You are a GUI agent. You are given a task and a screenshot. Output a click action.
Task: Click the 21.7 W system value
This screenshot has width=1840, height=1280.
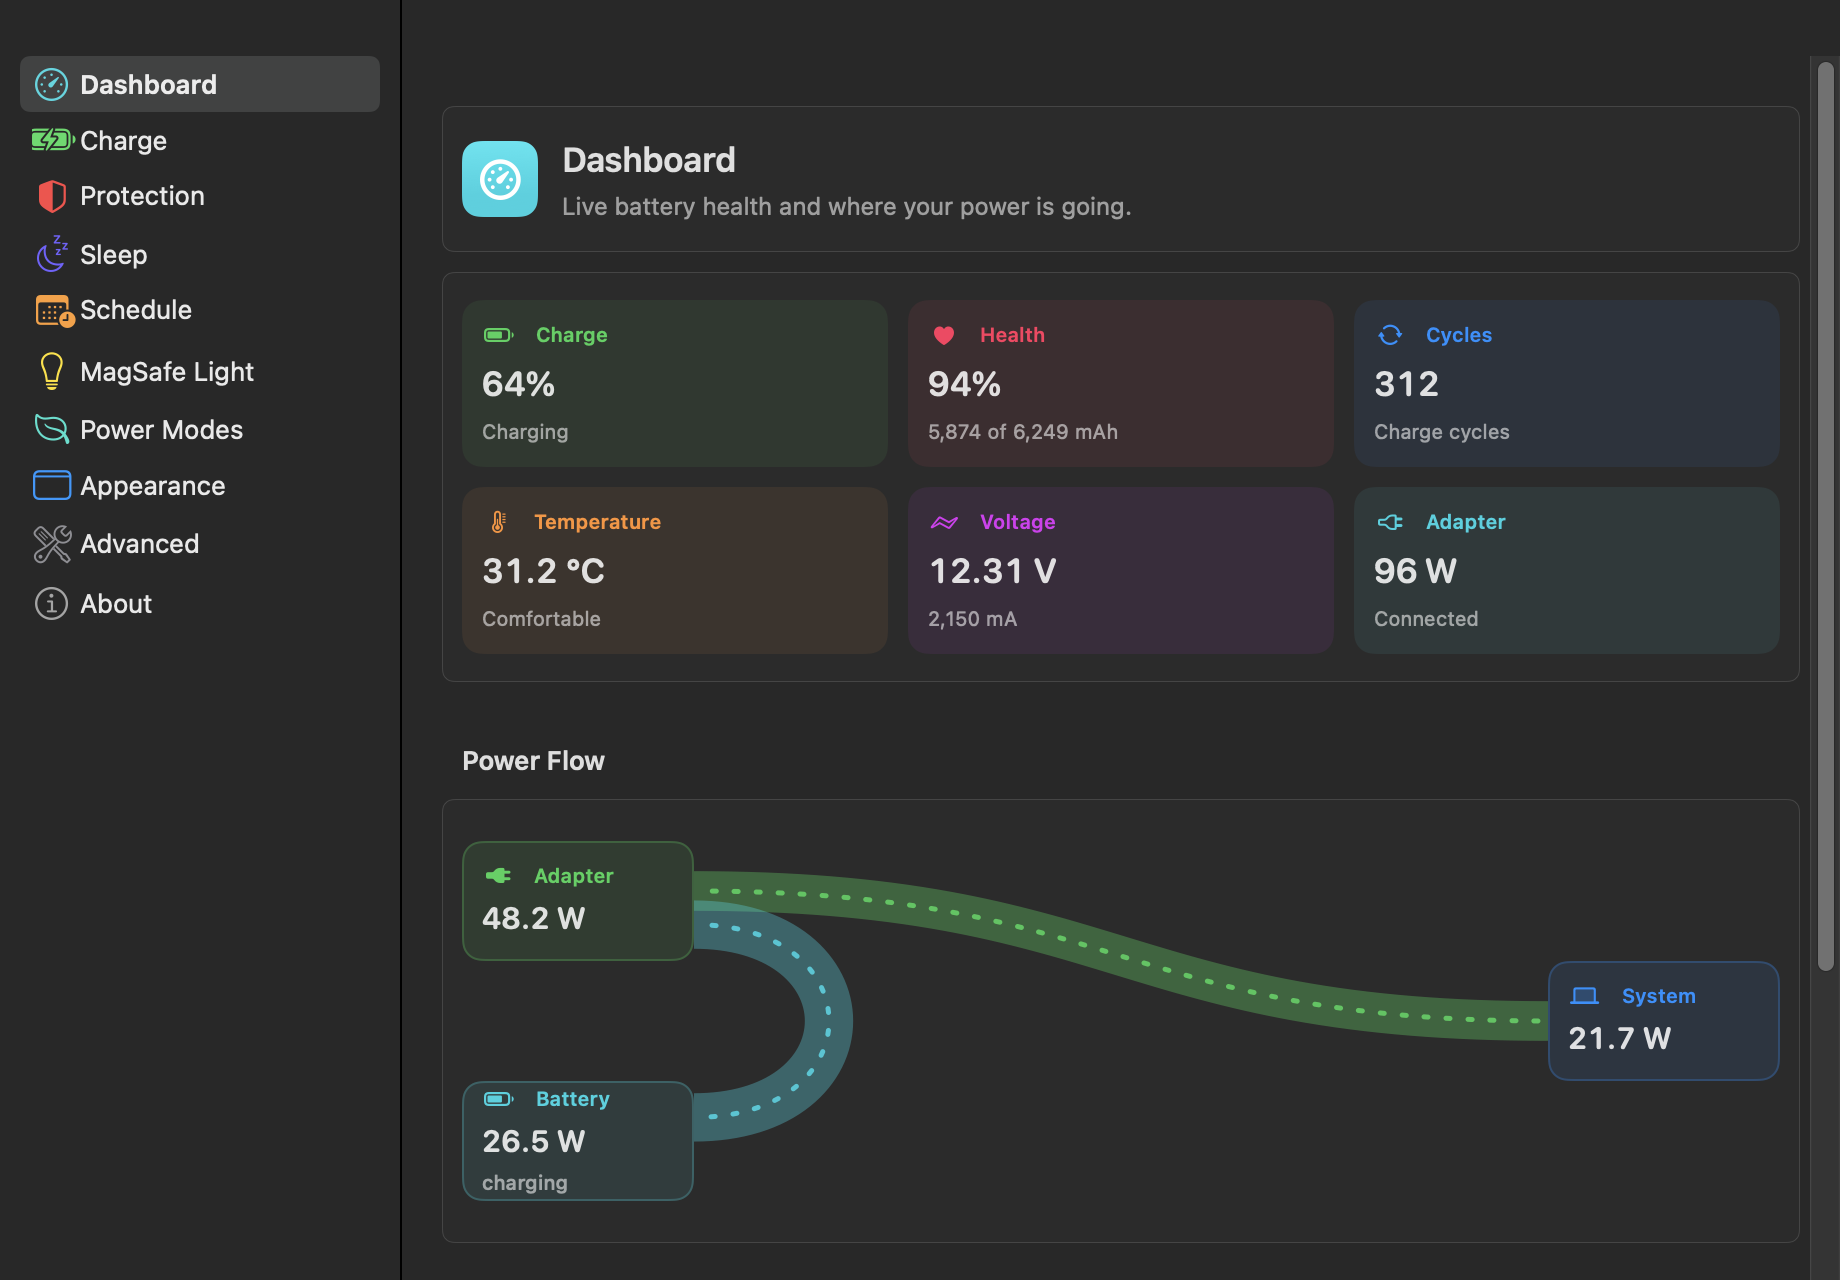click(x=1619, y=1038)
